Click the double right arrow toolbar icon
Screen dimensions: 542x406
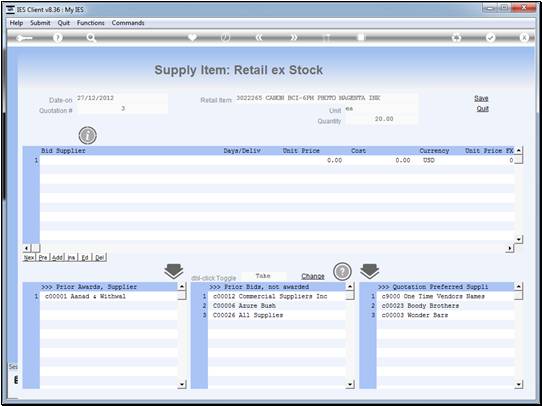293,38
